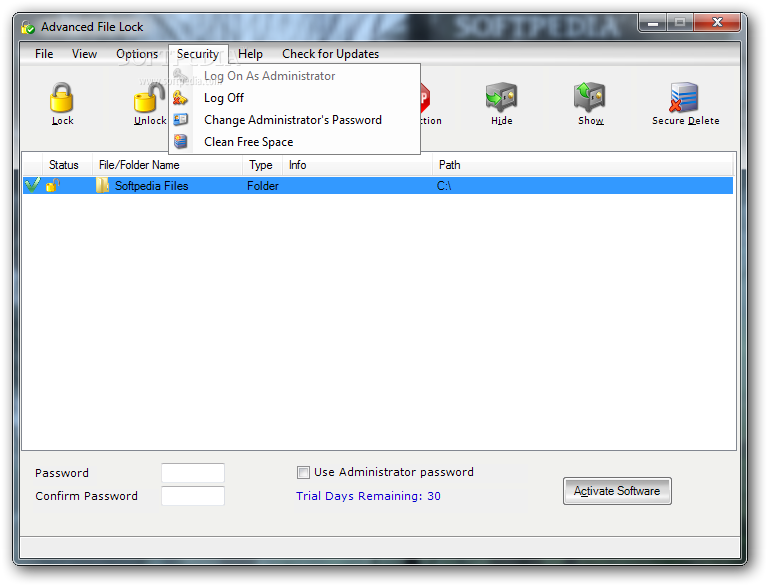Enable Use Administrator password checkbox
Image resolution: width=768 pixels, height=586 pixels.
[303, 472]
